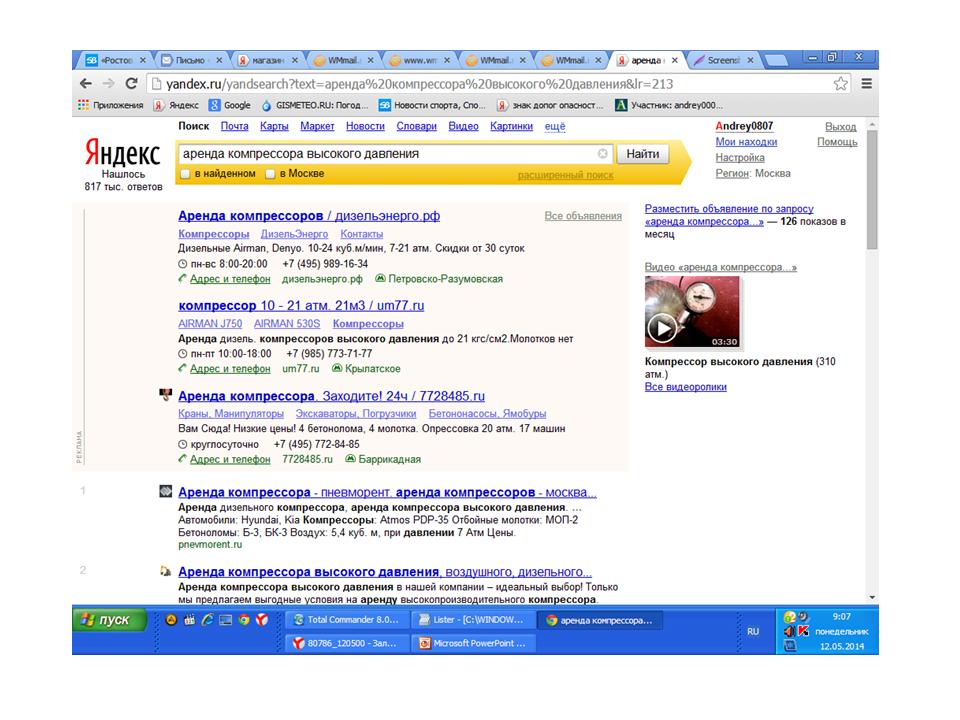Reload the page with the refresh icon
The height and width of the screenshot is (720, 960).
point(131,84)
